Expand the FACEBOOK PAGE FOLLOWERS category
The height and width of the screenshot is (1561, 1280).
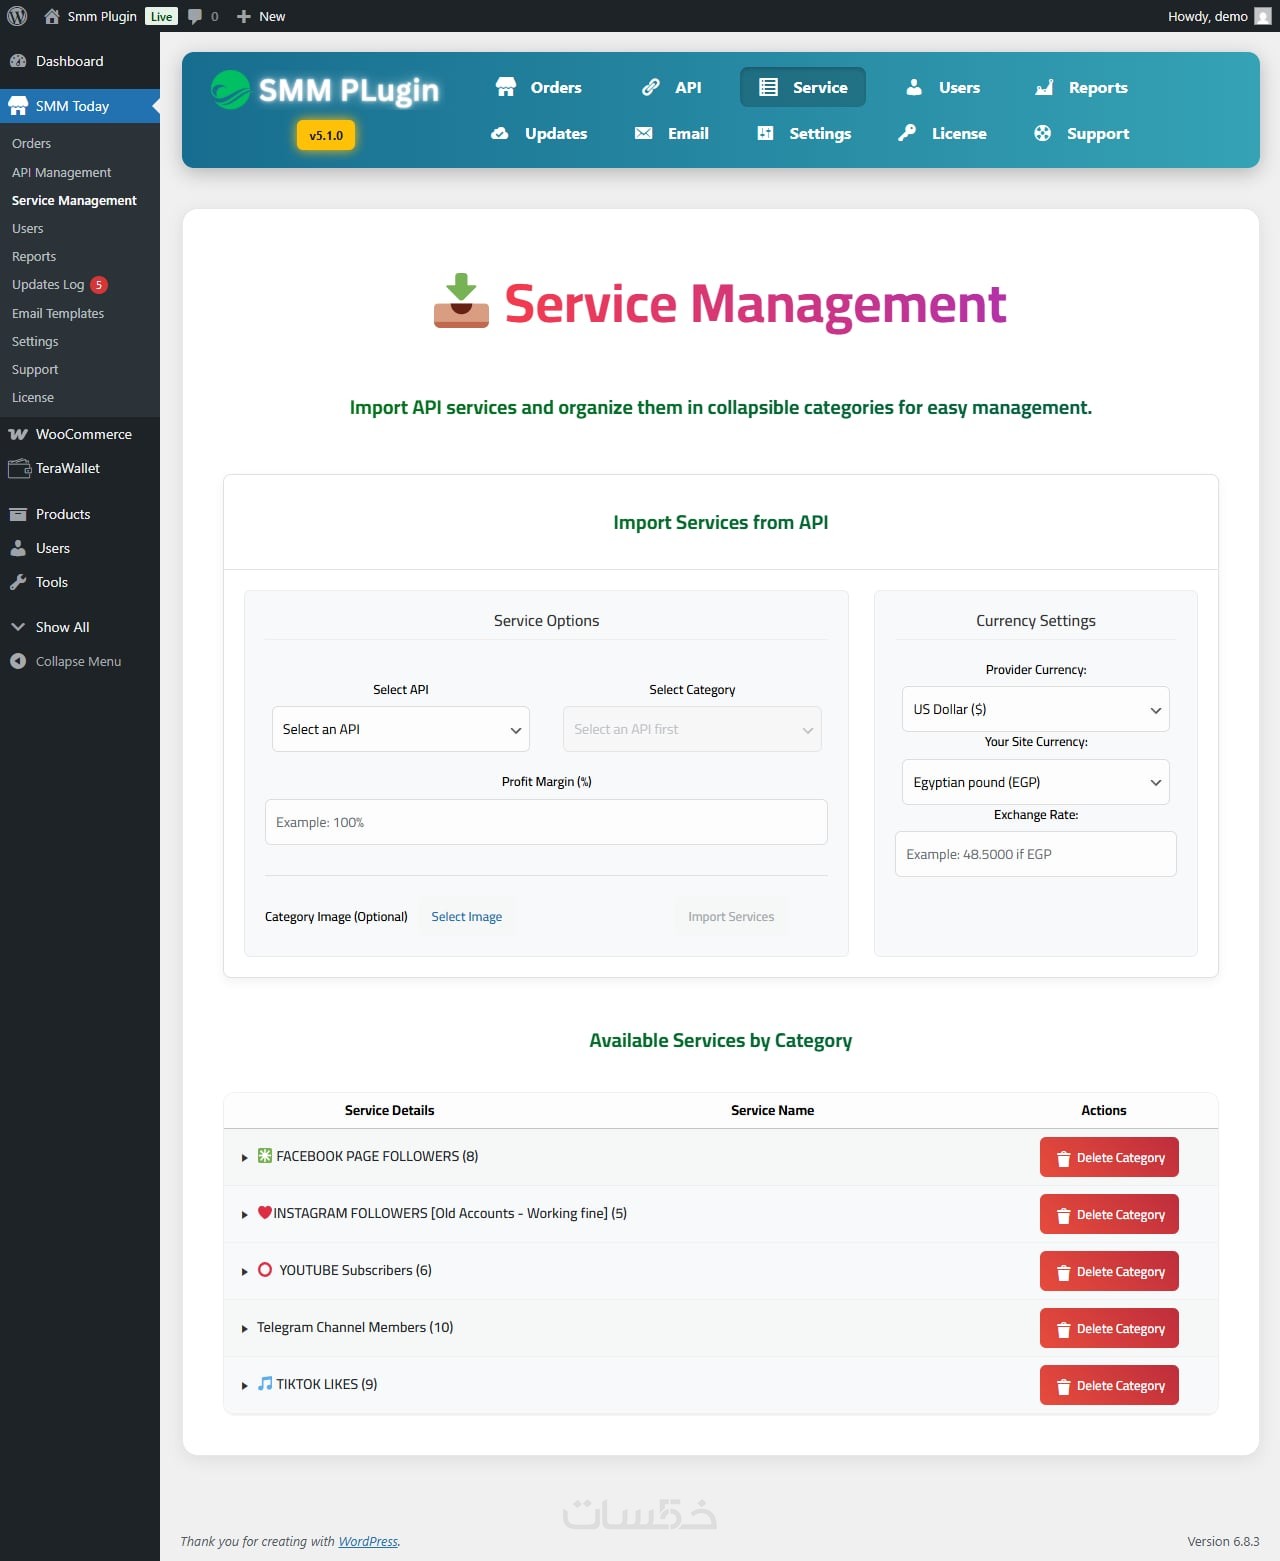click(x=244, y=1157)
